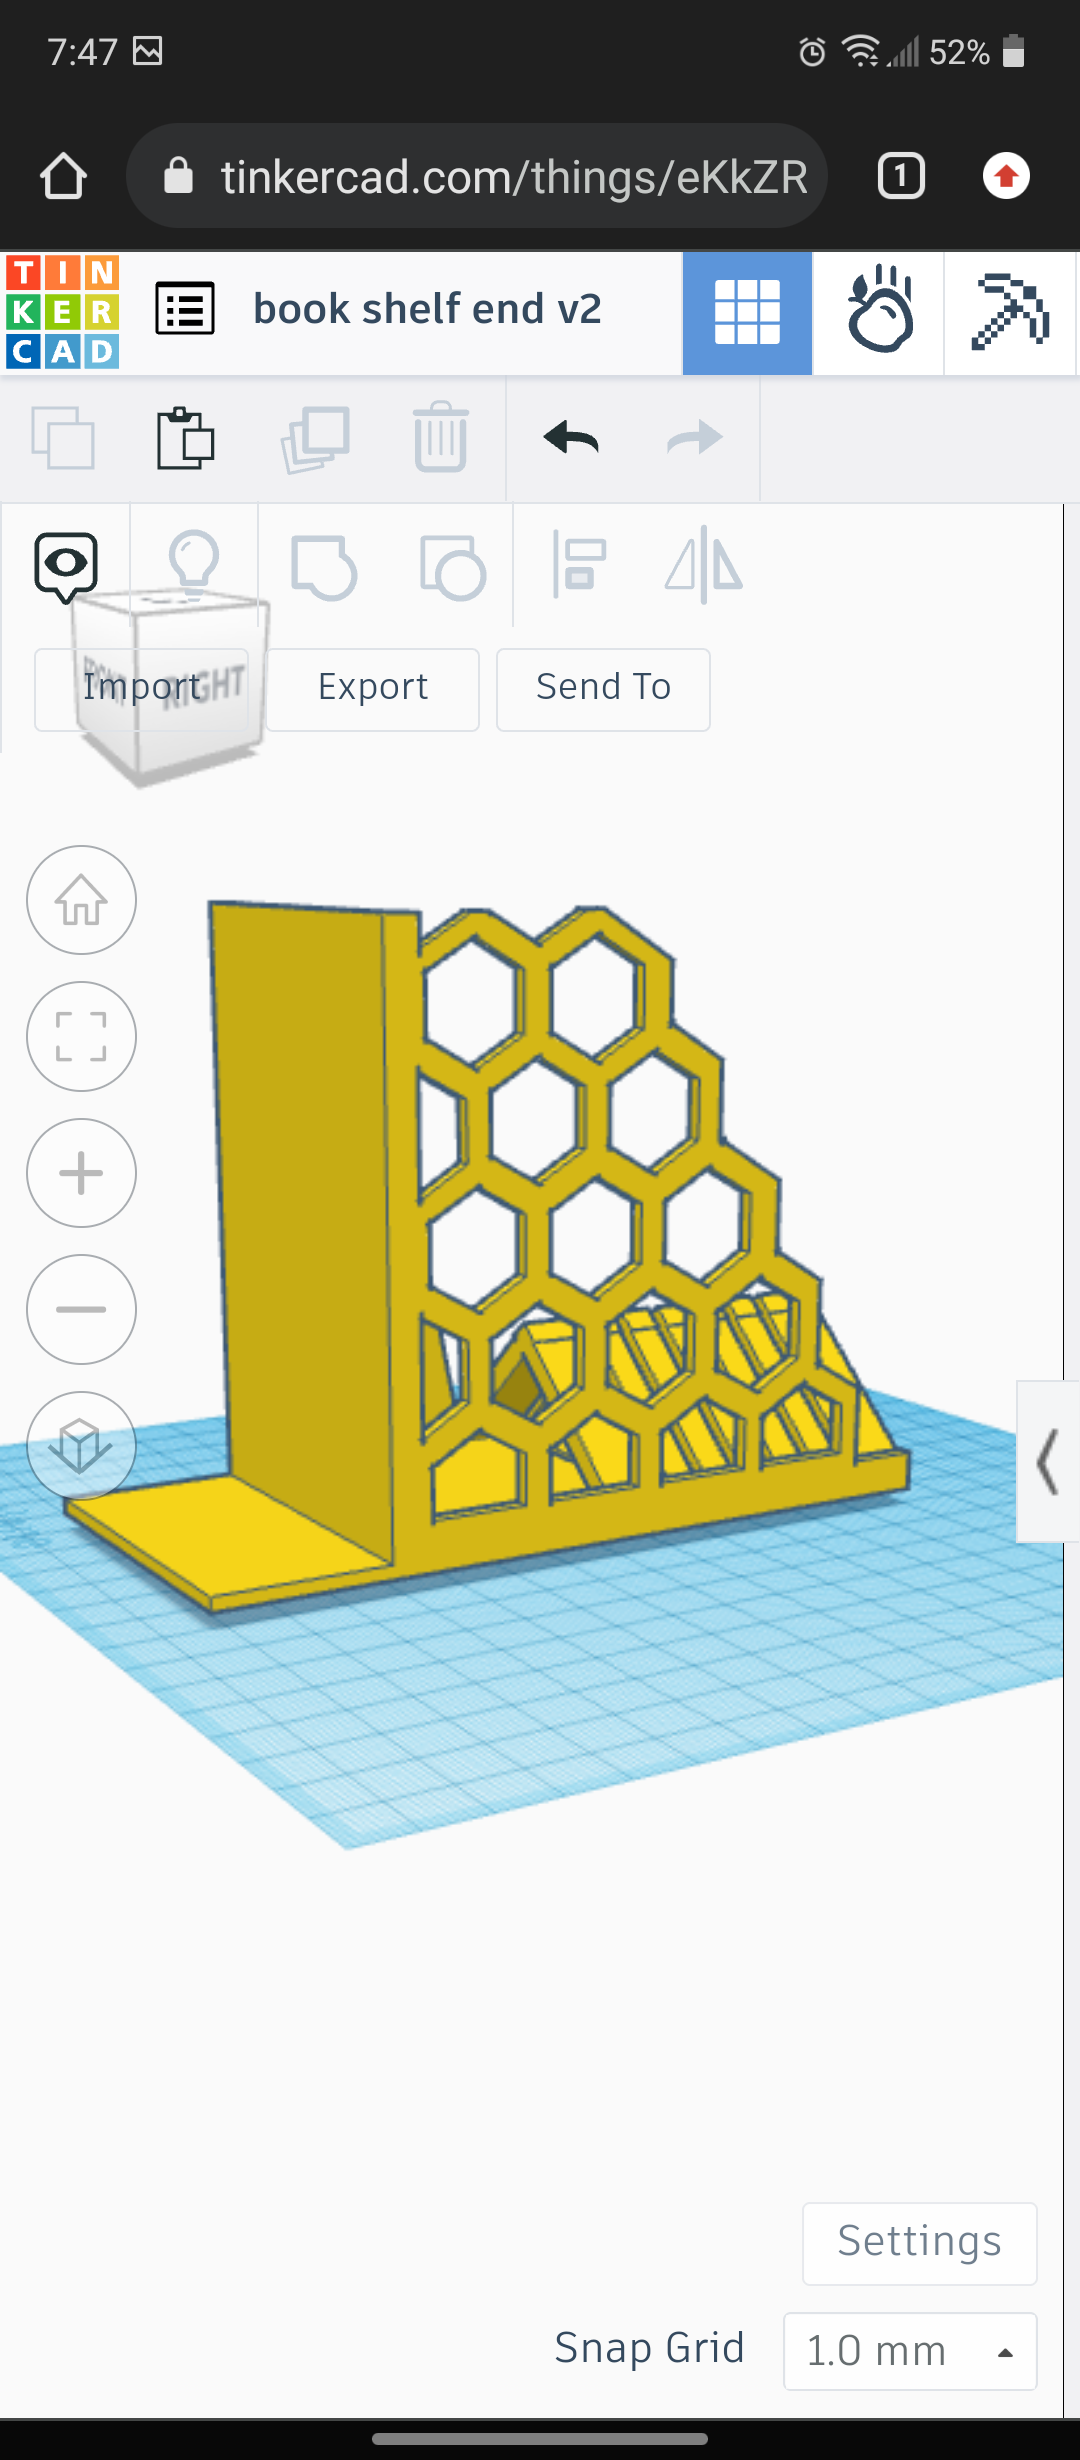1080x2460 pixels.
Task: Click the Delete trash icon
Action: tap(440, 437)
